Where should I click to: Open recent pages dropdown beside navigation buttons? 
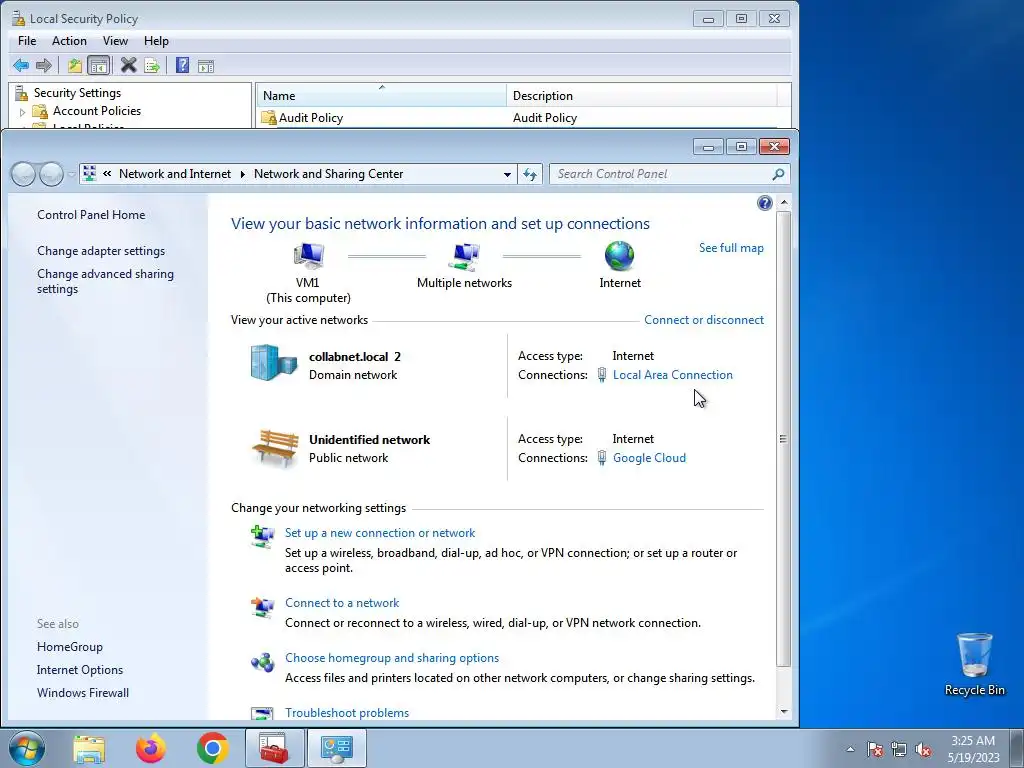[x=71, y=174]
